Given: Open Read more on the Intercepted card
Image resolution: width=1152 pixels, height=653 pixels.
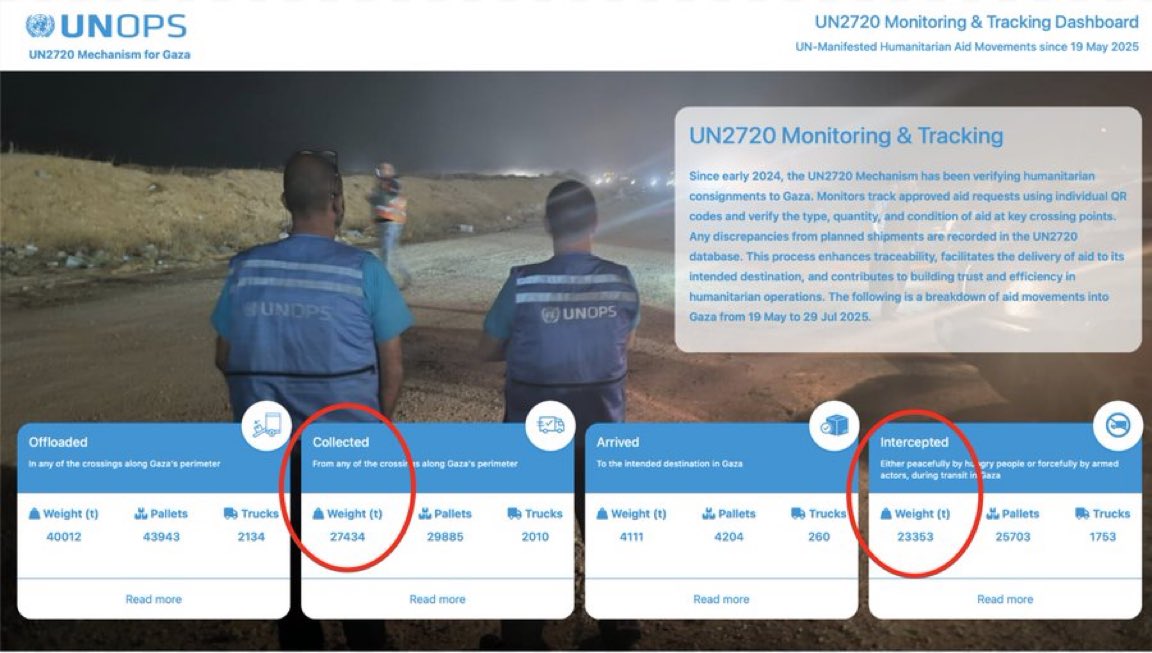Looking at the screenshot, I should (1005, 599).
